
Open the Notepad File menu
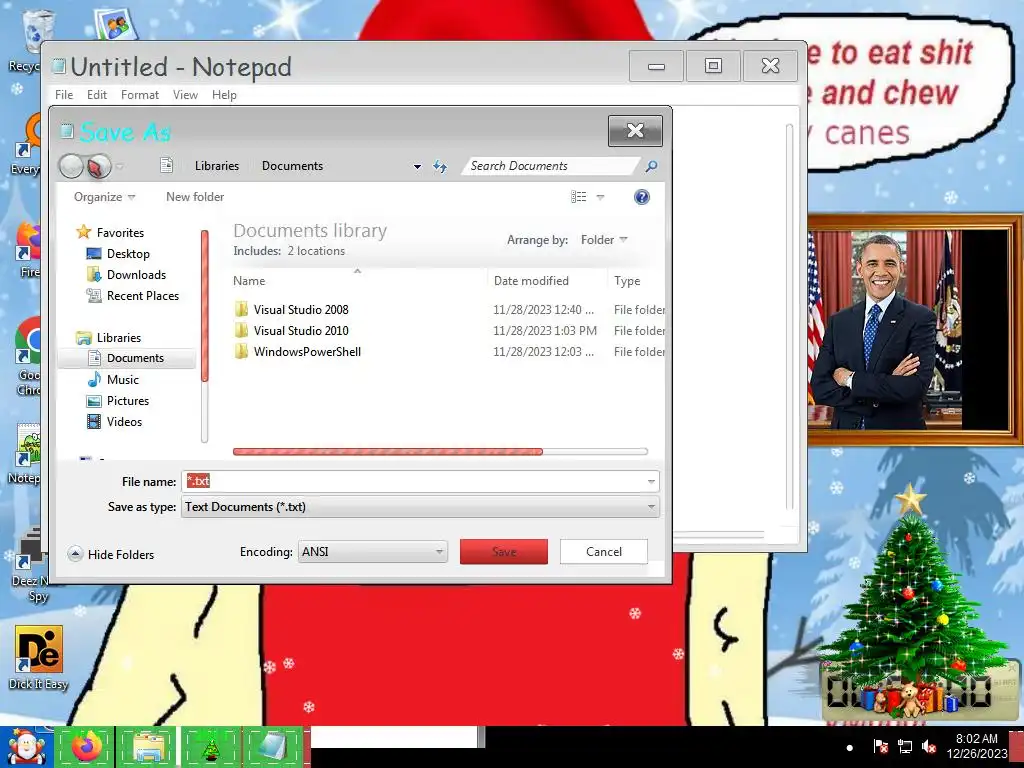click(64, 95)
